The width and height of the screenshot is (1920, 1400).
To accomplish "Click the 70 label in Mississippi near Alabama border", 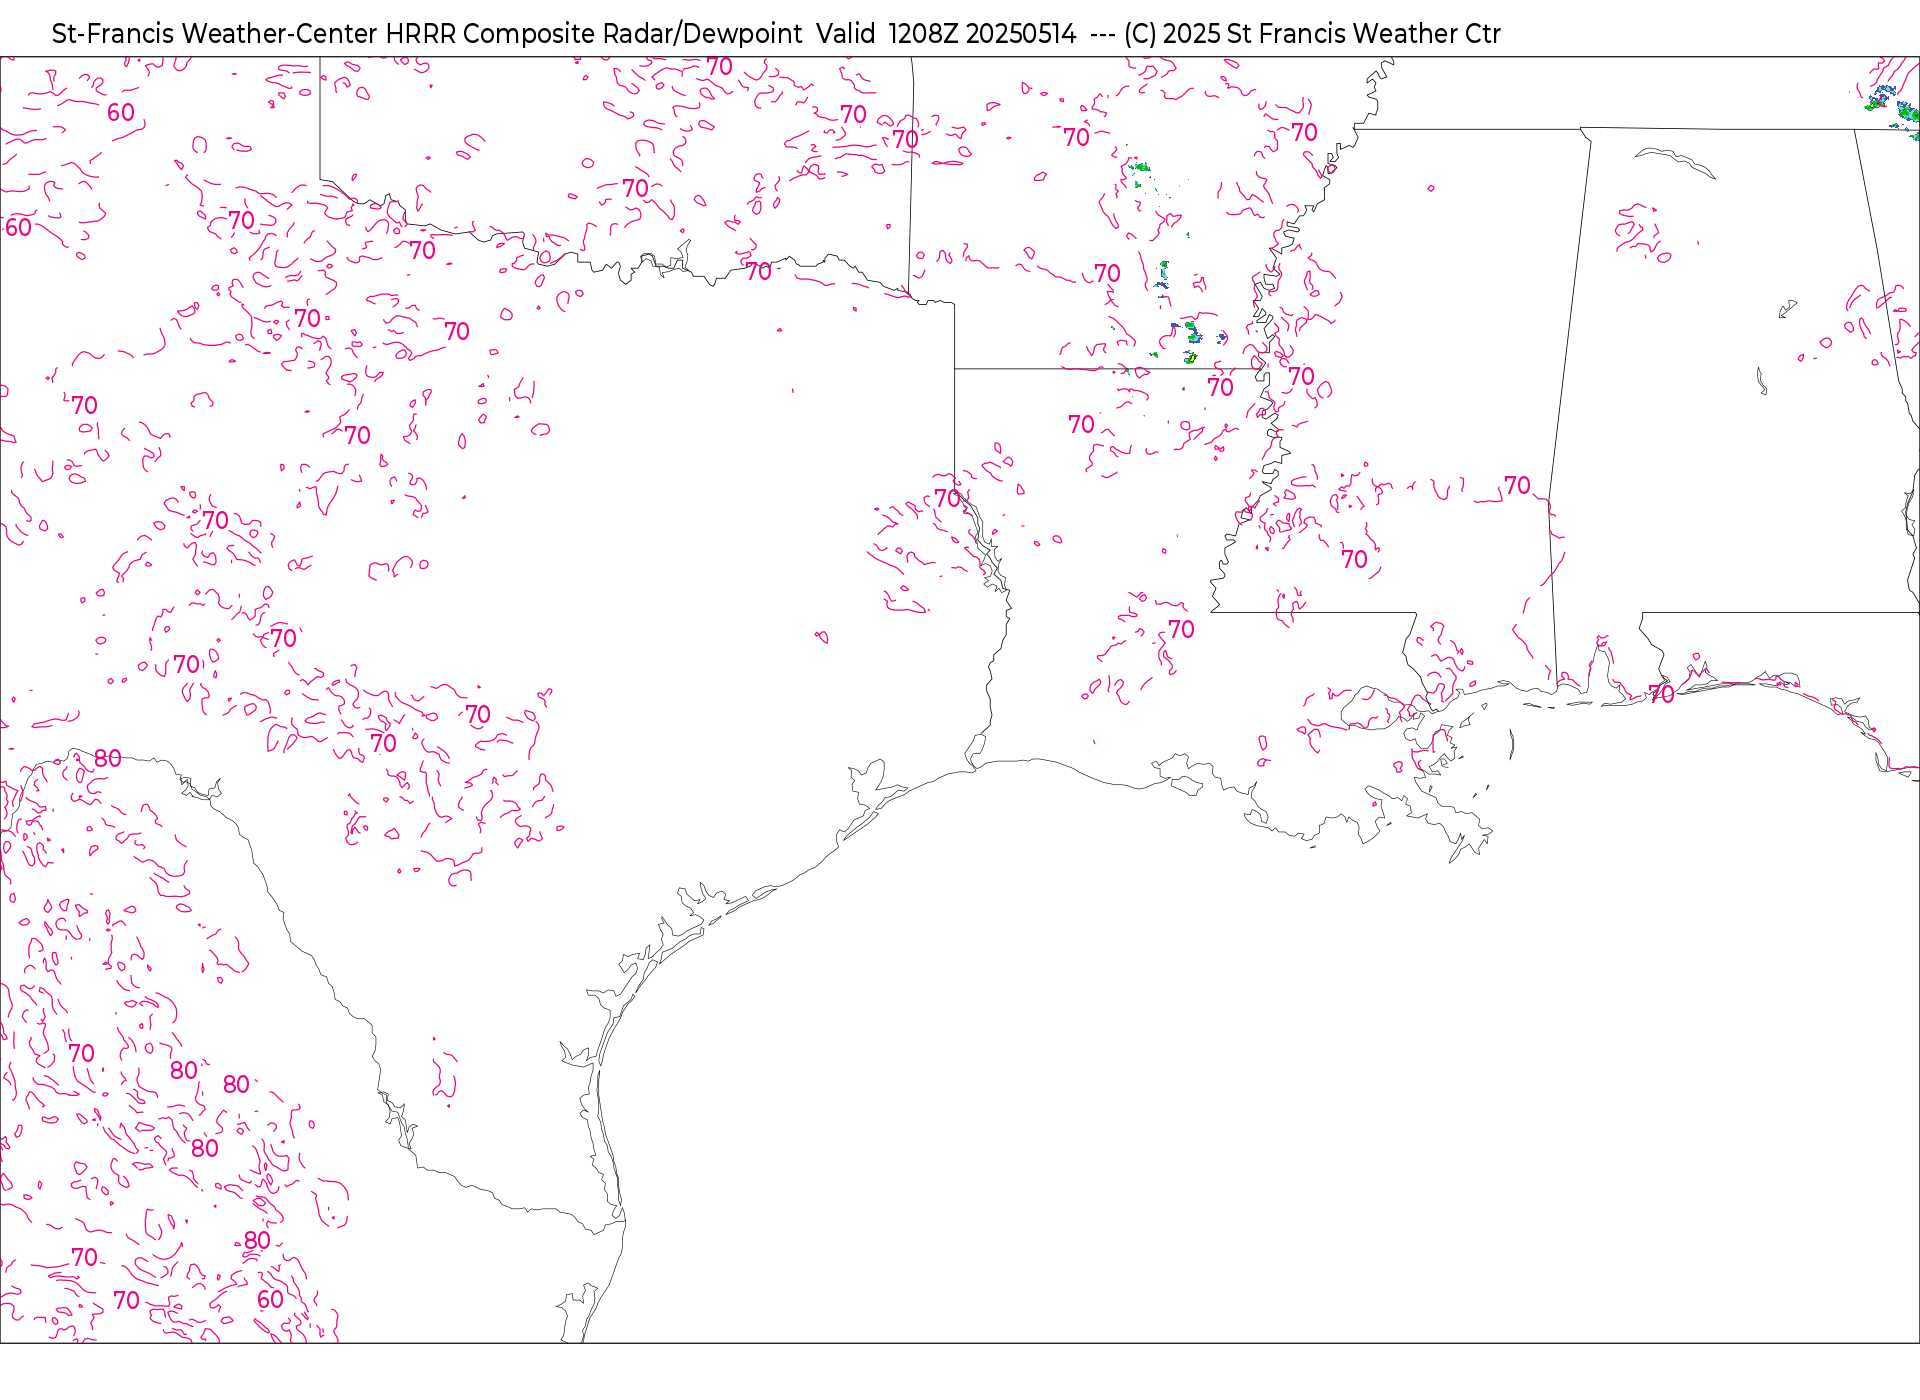I will (x=1517, y=485).
